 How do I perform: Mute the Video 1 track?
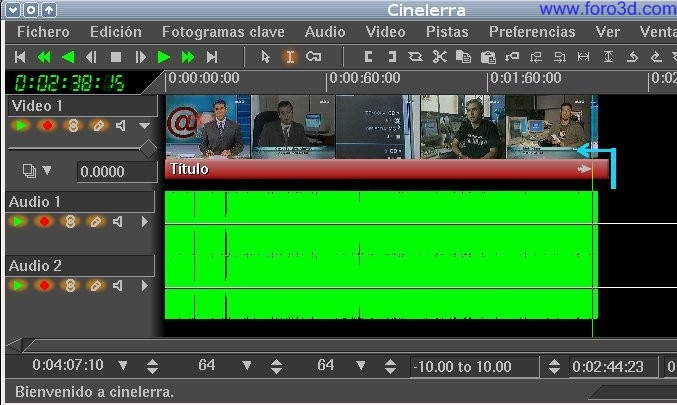click(120, 126)
